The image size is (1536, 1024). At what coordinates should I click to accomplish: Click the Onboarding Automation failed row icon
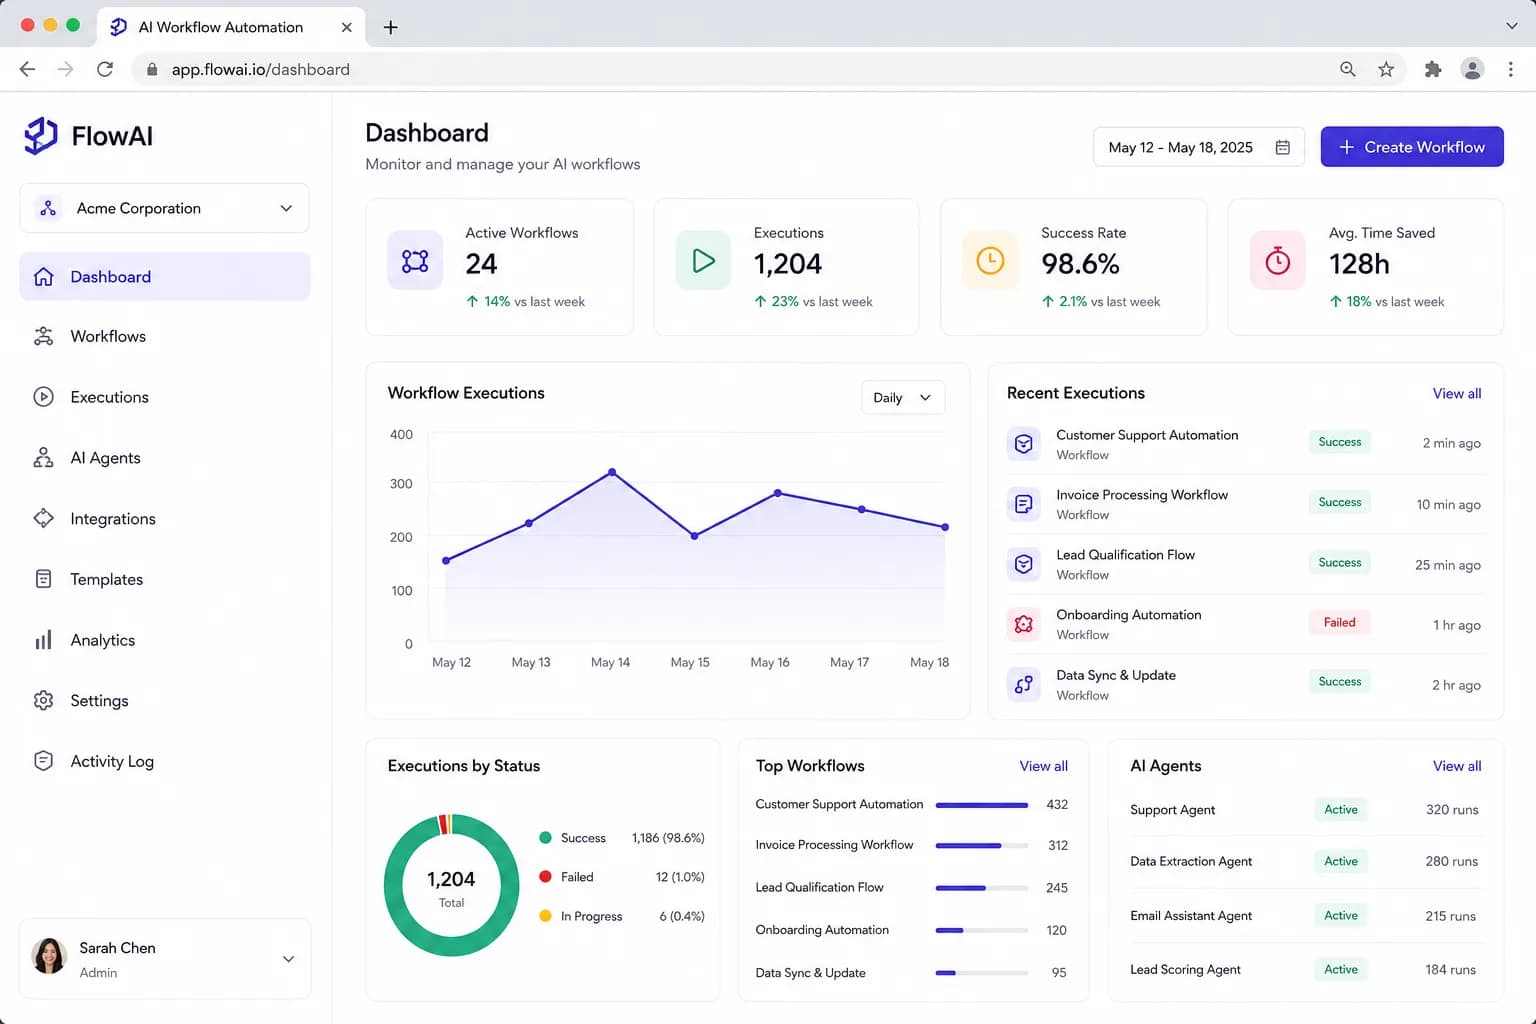tap(1024, 624)
